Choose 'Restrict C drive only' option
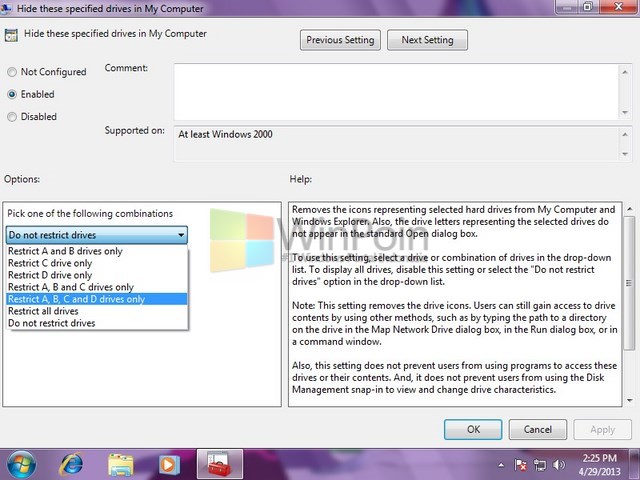This screenshot has height=480, width=640. 97,263
